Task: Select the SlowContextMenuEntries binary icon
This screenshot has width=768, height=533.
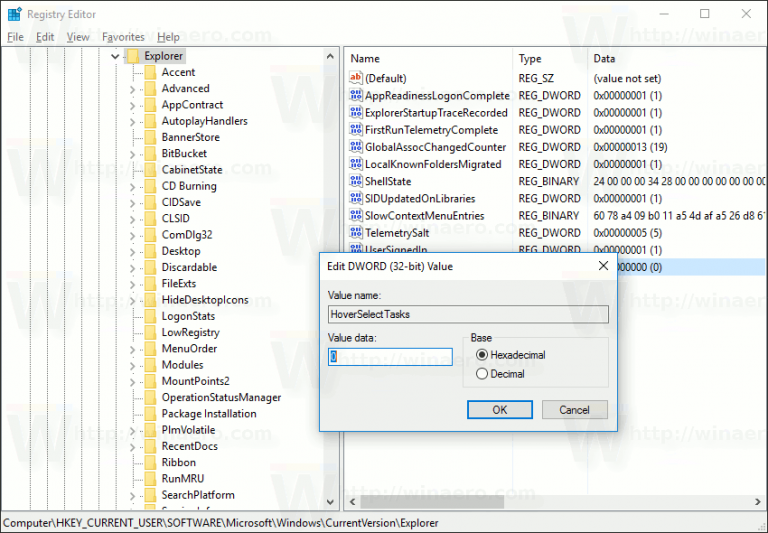Action: (356, 215)
